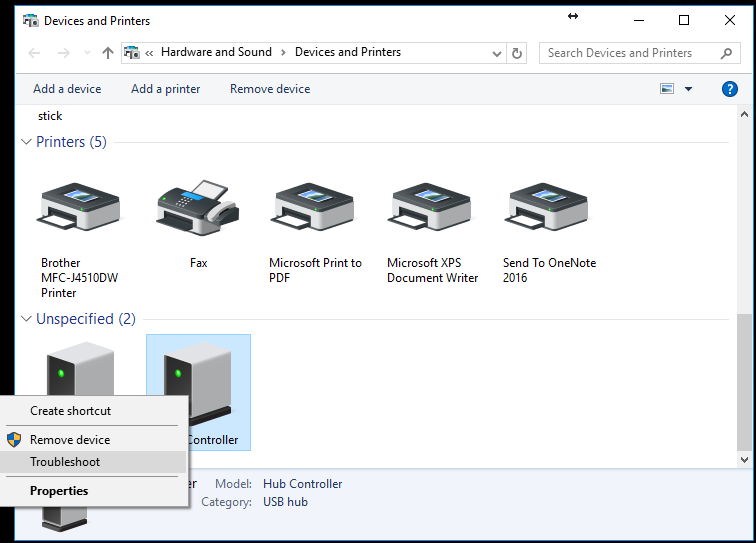
Task: Click the scrollbar down arrow
Action: coord(744,460)
